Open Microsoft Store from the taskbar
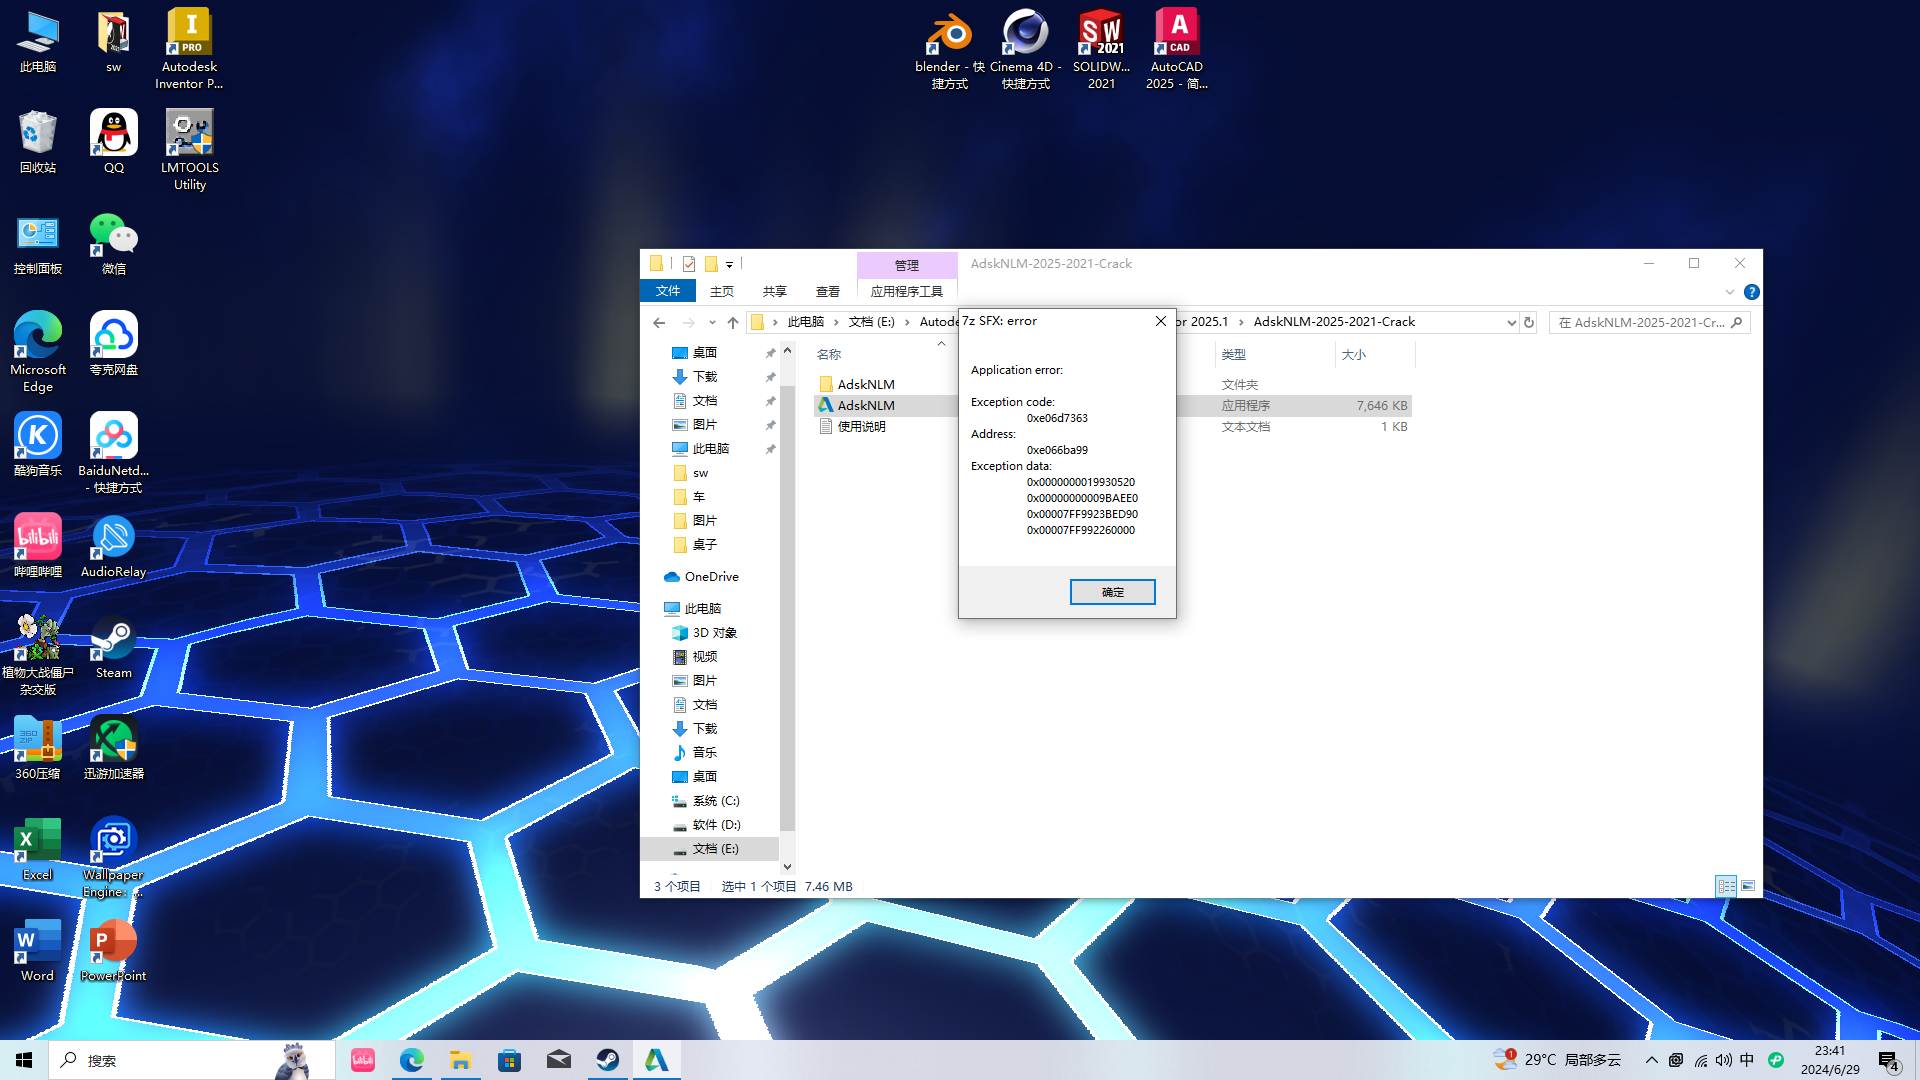This screenshot has height=1080, width=1920. pyautogui.click(x=510, y=1060)
